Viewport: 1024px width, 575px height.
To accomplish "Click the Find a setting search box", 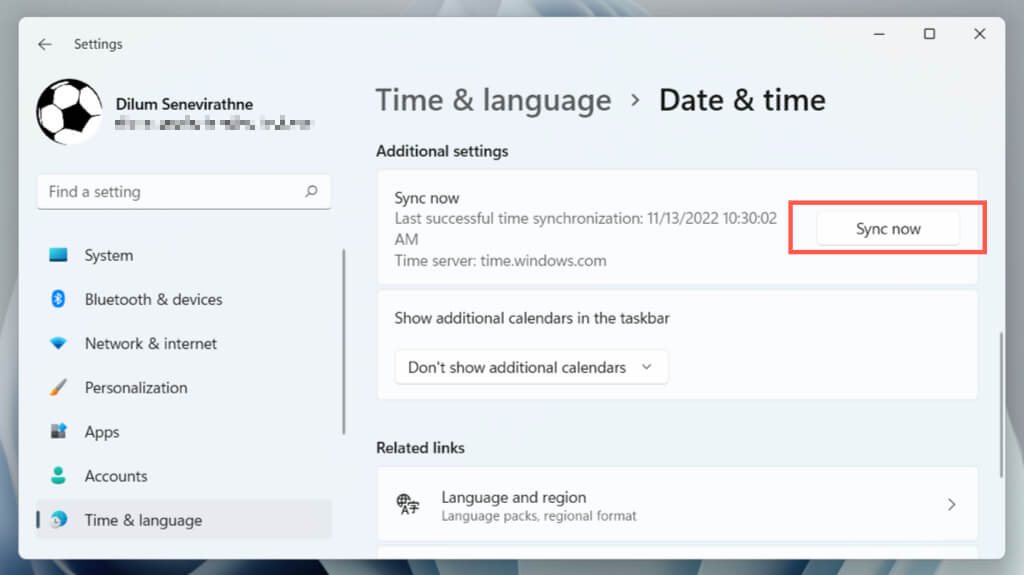I will (170, 191).
